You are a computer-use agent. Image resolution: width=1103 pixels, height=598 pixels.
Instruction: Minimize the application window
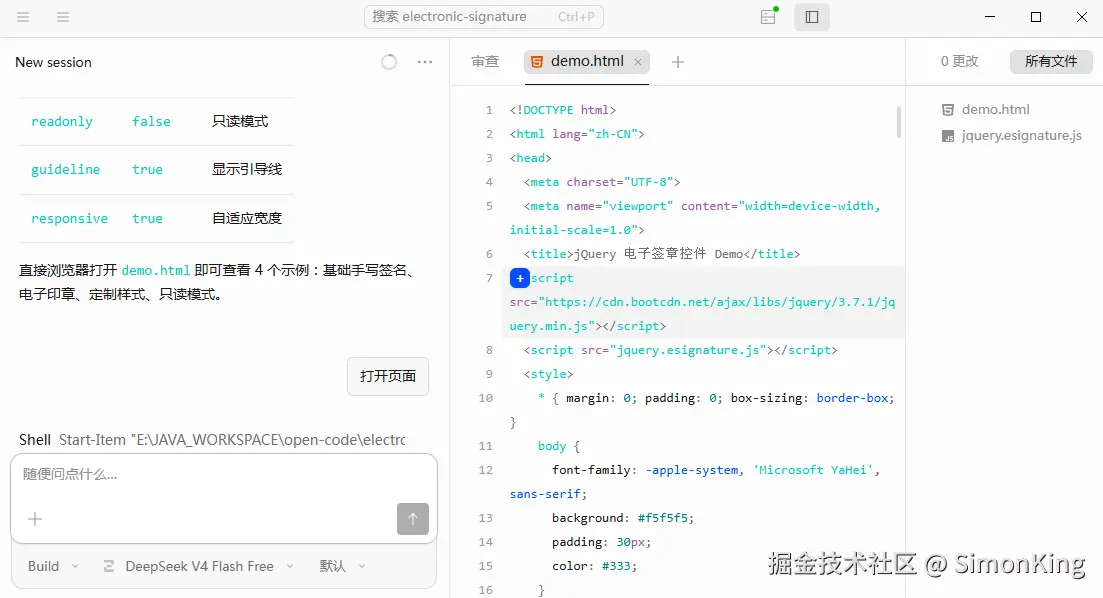pyautogui.click(x=990, y=17)
